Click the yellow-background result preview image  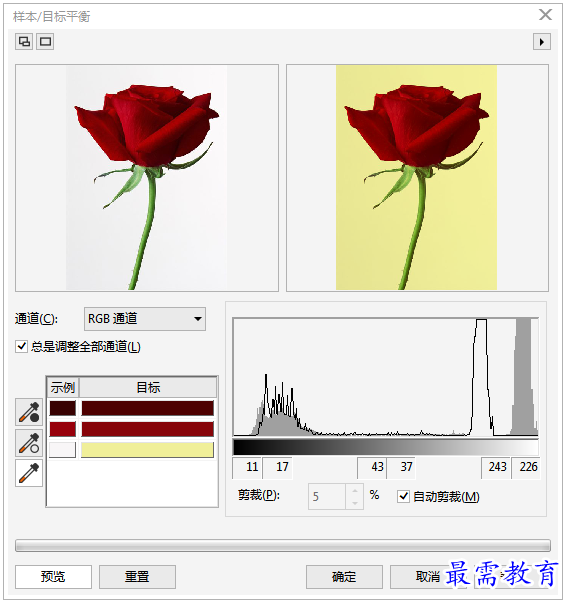pos(417,177)
